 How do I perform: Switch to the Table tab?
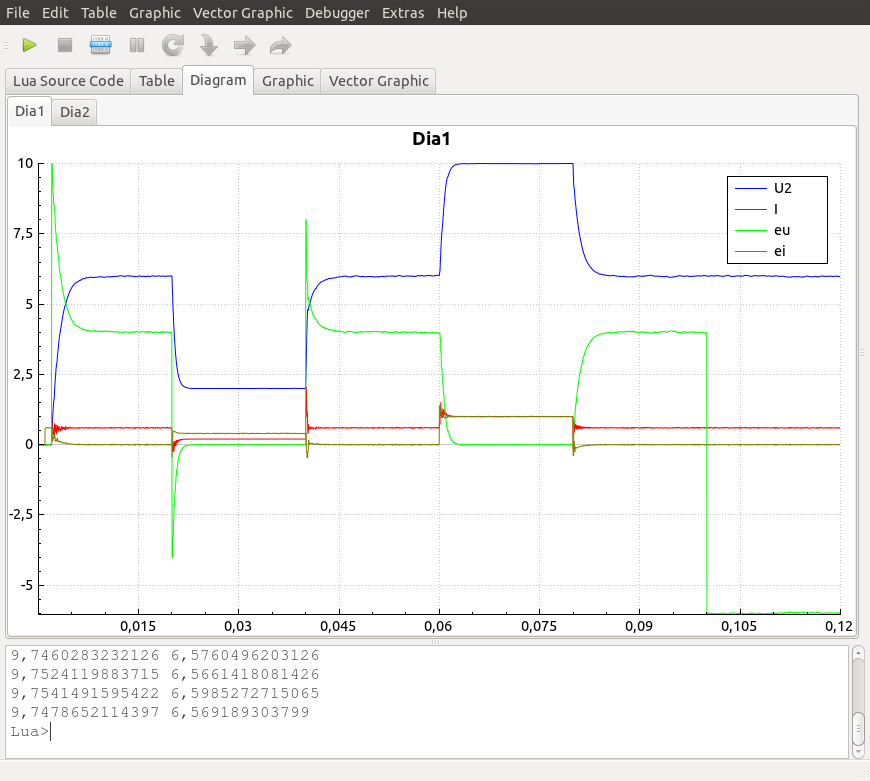click(x=156, y=81)
